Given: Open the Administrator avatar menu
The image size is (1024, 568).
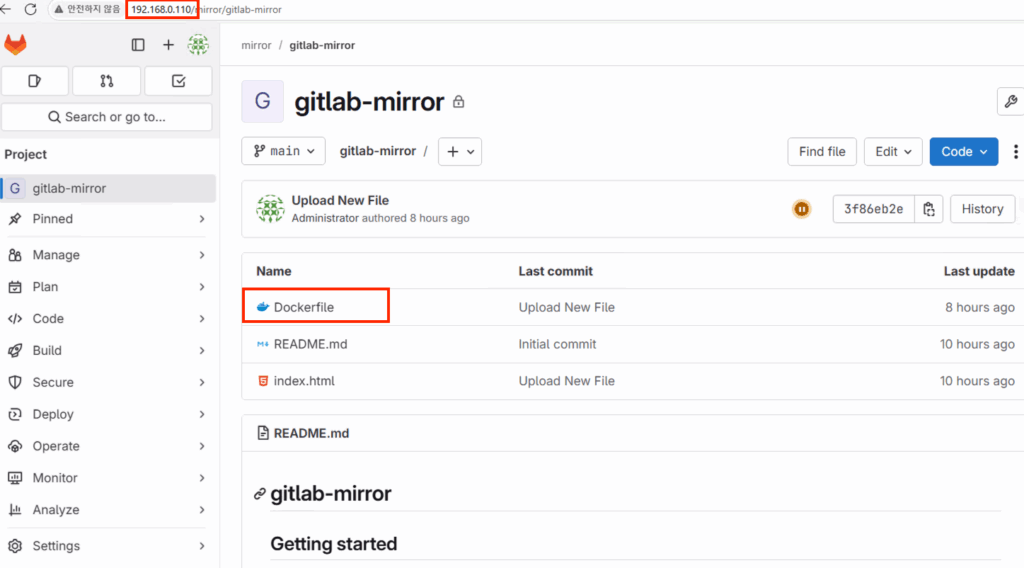Looking at the screenshot, I should (199, 44).
